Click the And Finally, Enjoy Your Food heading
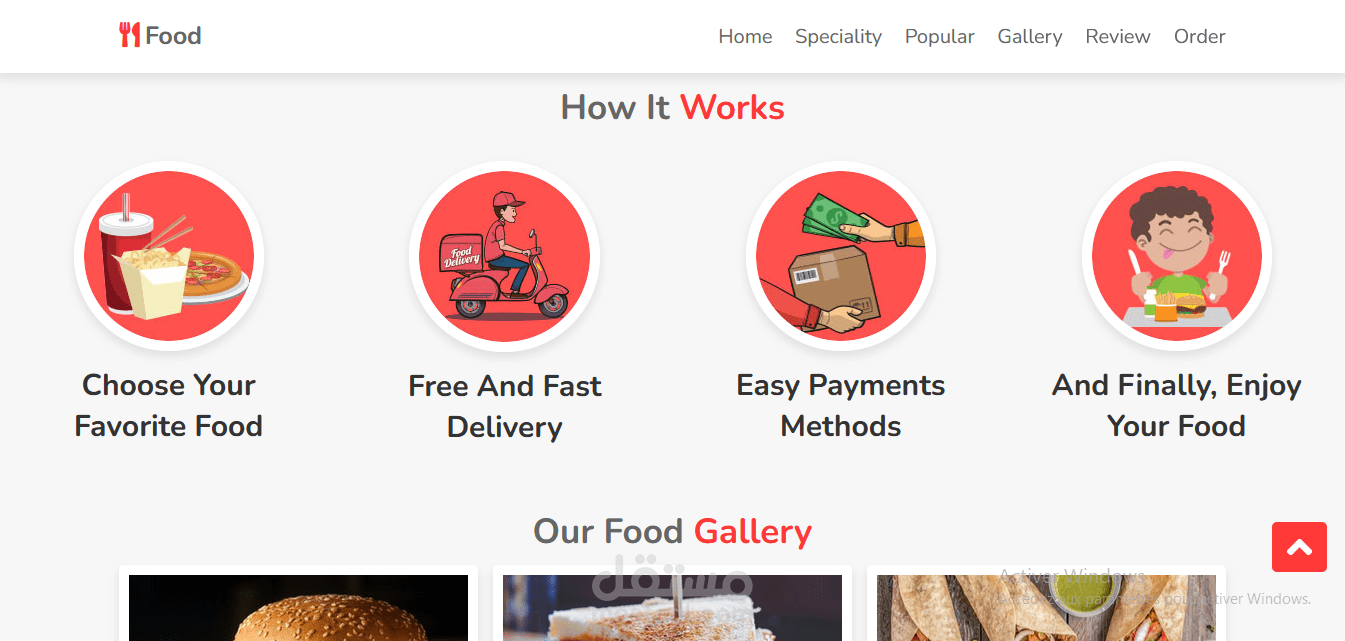 (1177, 406)
